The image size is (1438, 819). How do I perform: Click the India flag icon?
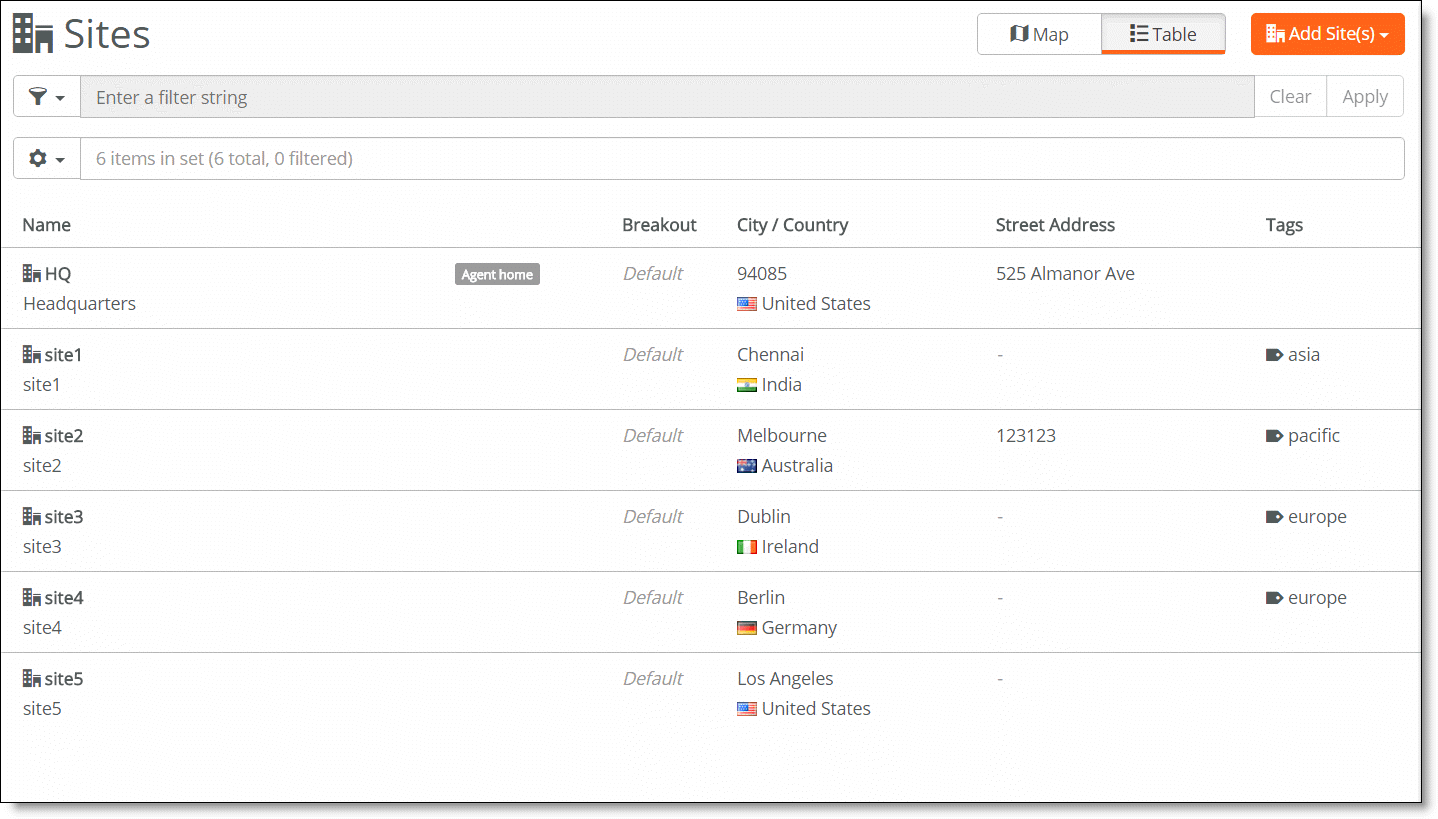[x=747, y=385]
